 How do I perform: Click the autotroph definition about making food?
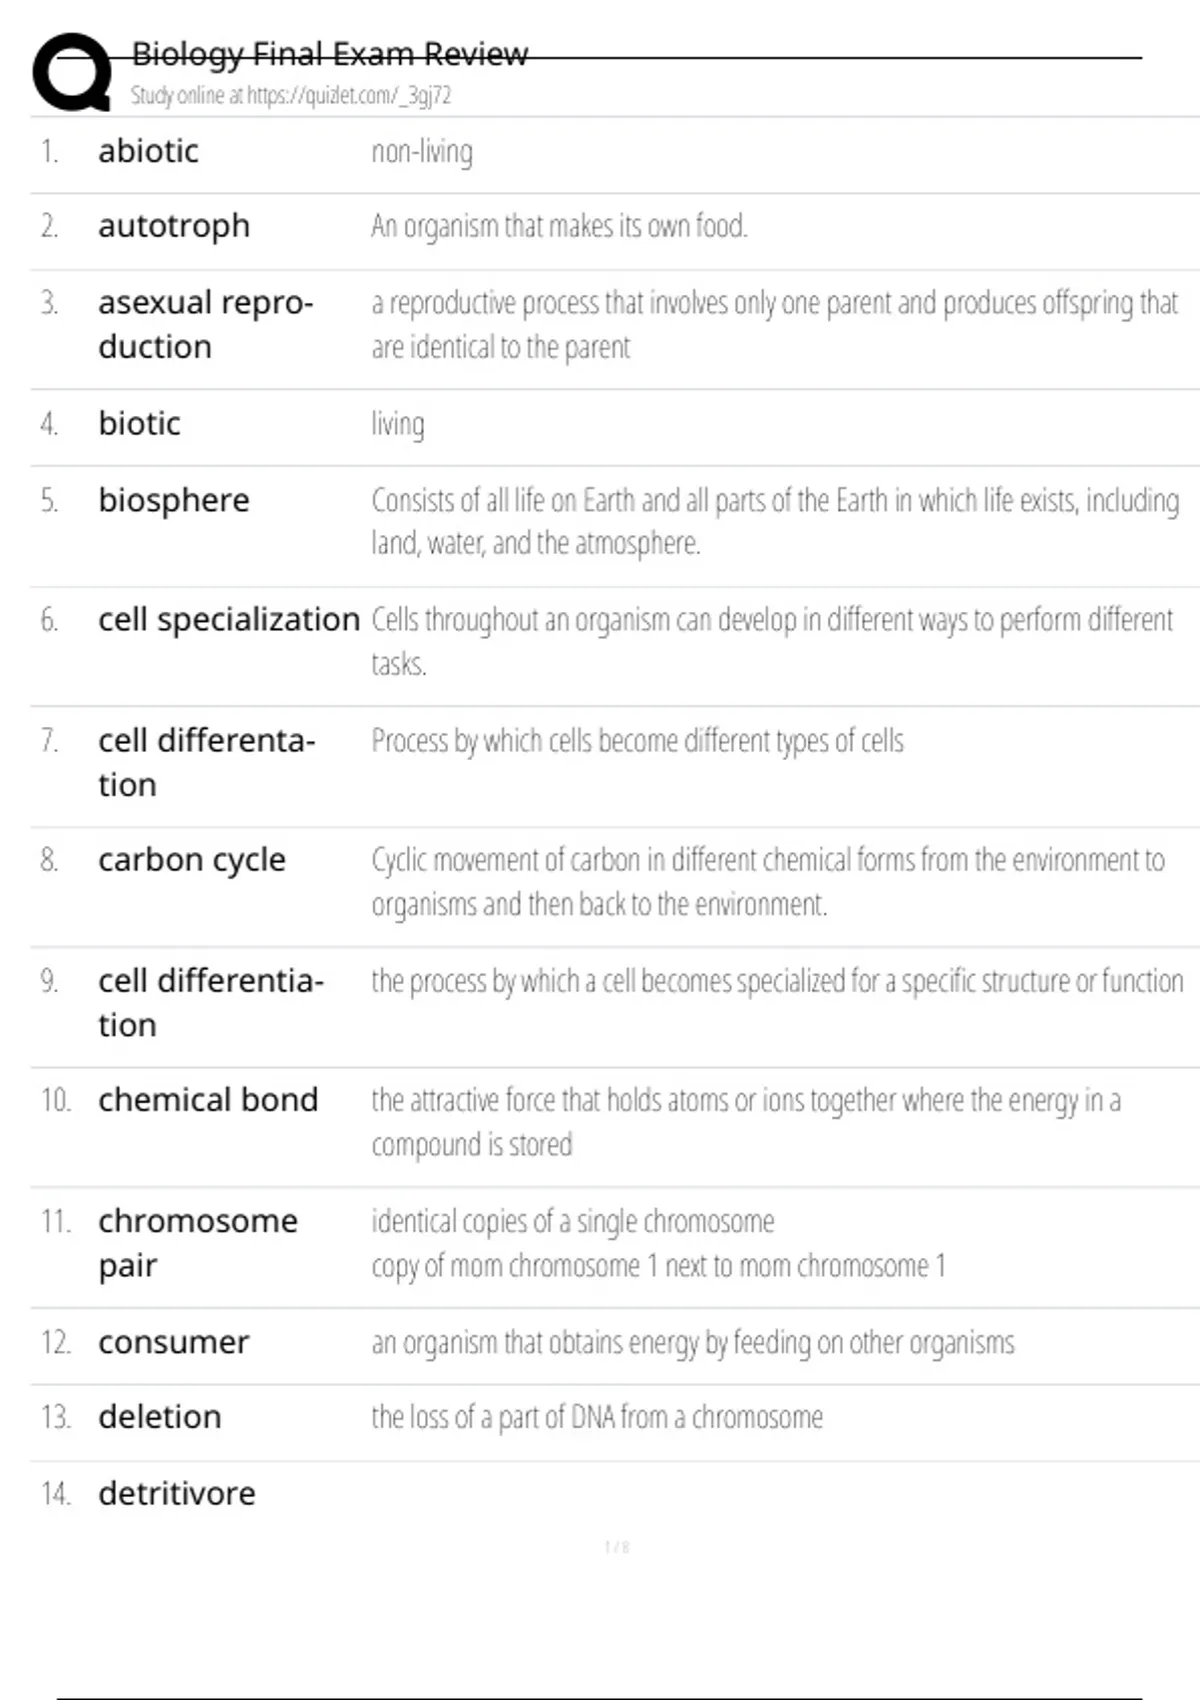[x=559, y=226]
